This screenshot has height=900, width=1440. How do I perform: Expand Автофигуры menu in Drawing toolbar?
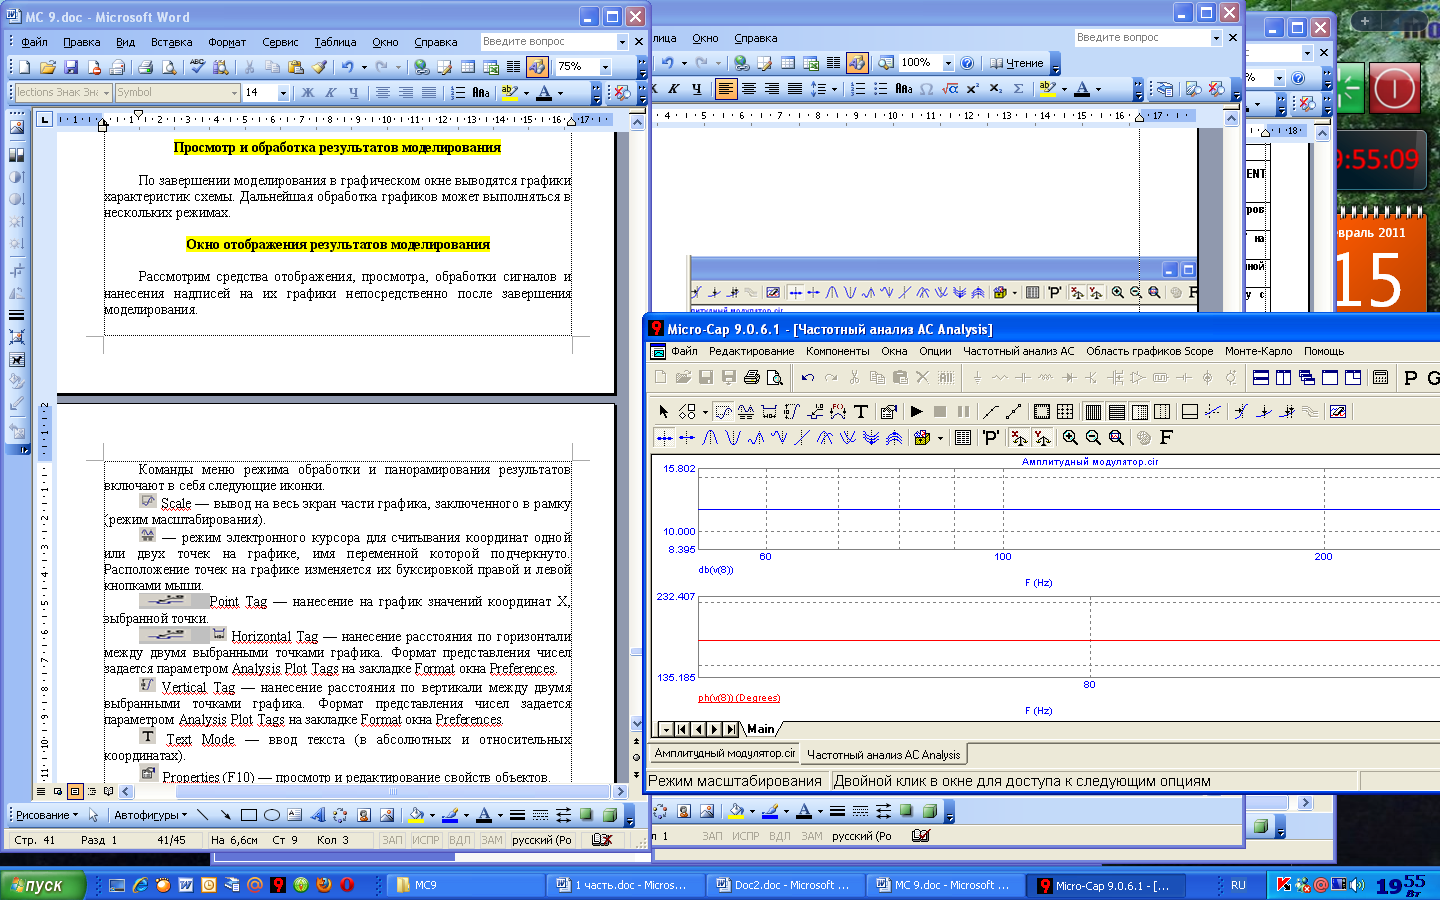click(x=151, y=815)
